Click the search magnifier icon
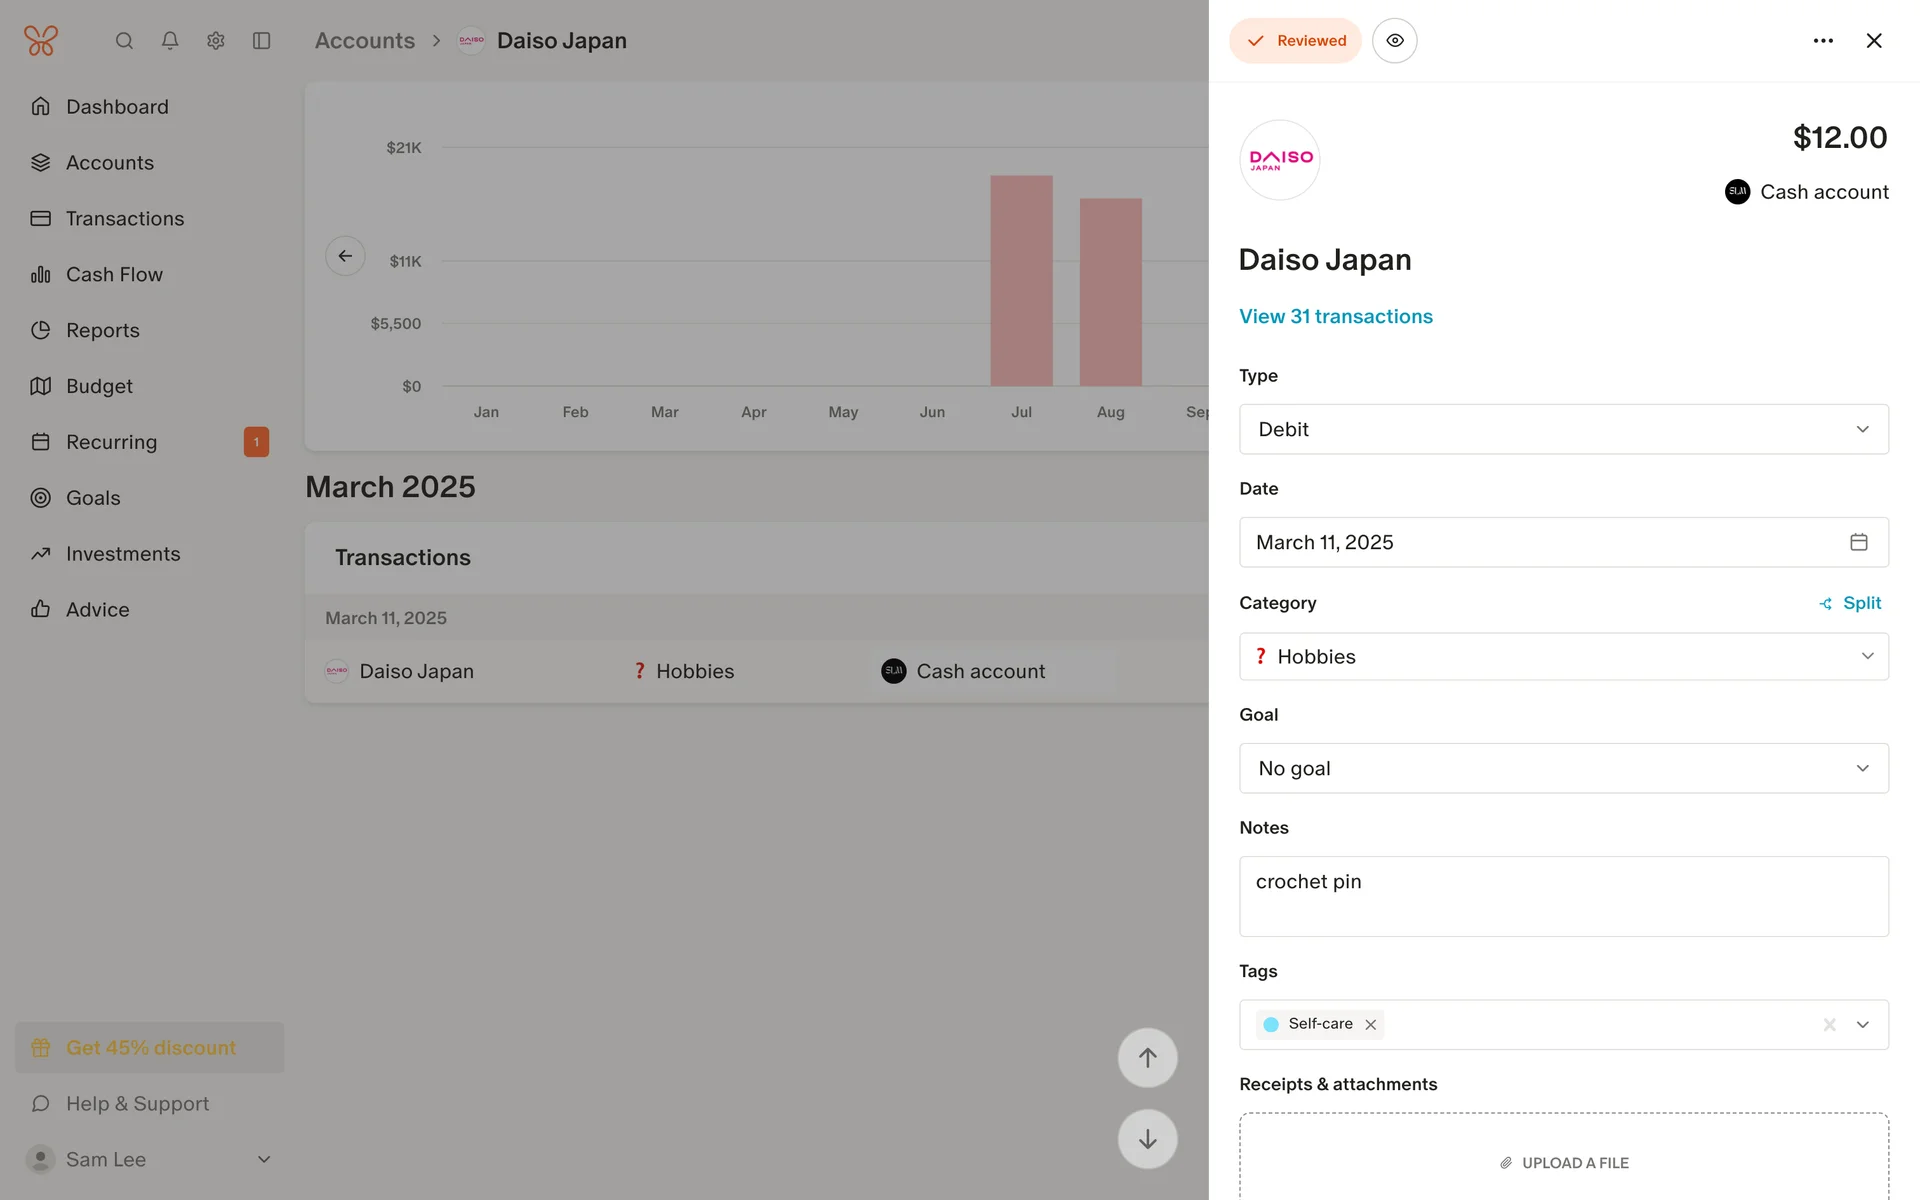Viewport: 1920px width, 1200px height. coord(124,41)
